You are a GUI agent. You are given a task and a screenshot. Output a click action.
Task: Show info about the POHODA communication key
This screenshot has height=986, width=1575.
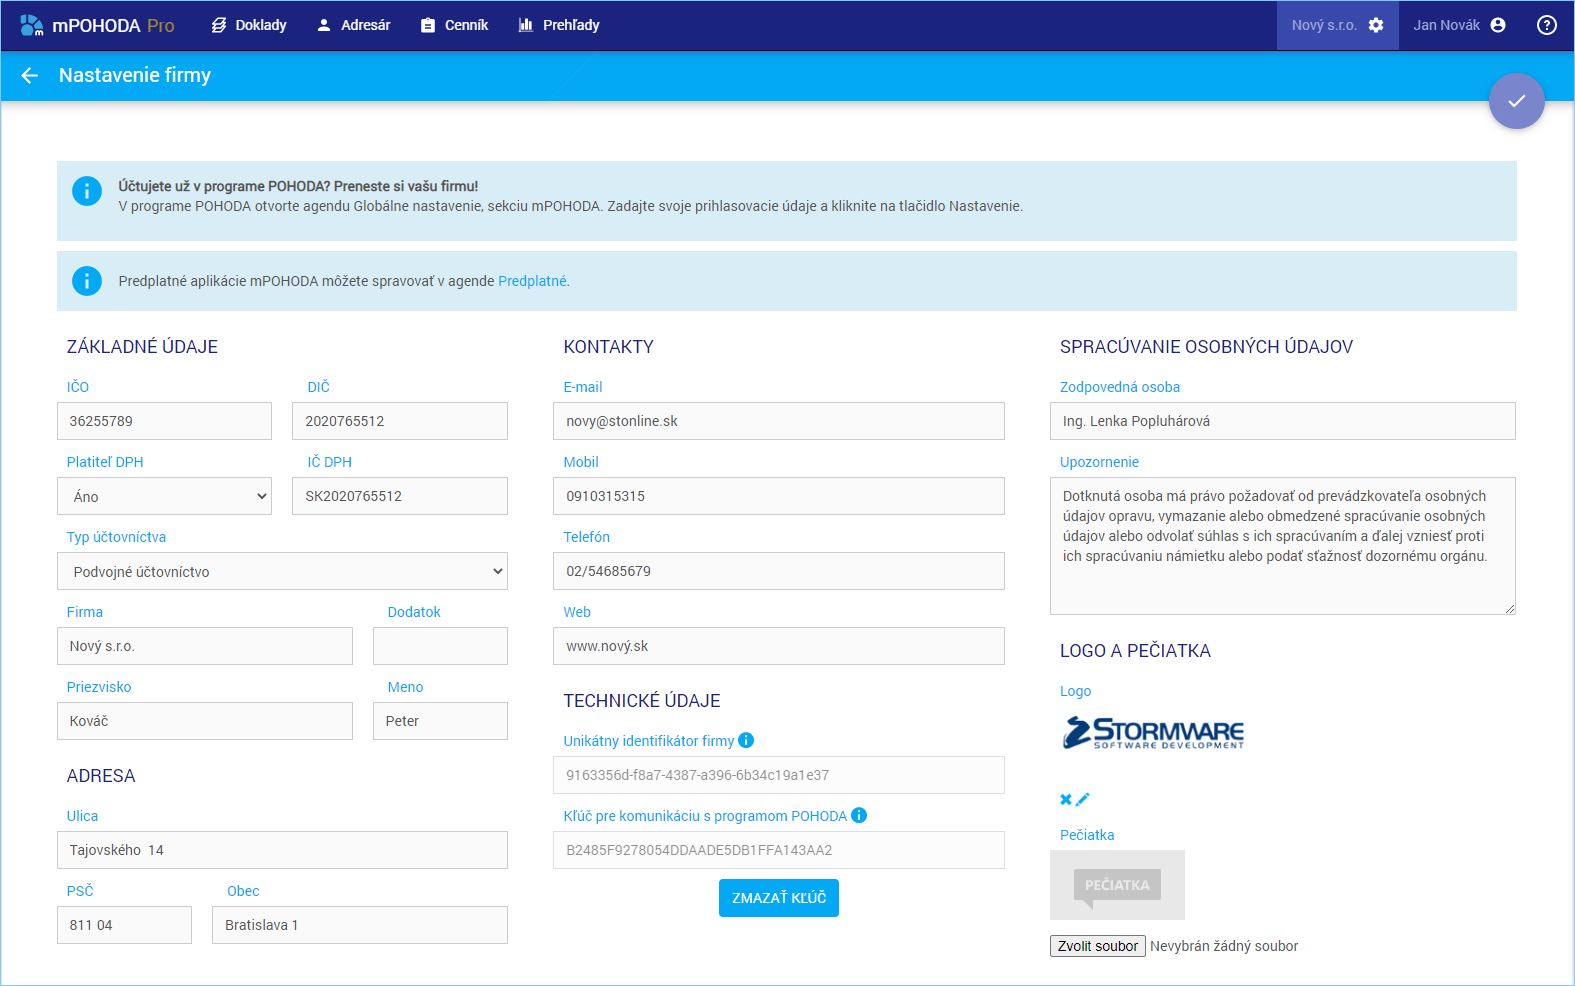tap(859, 816)
